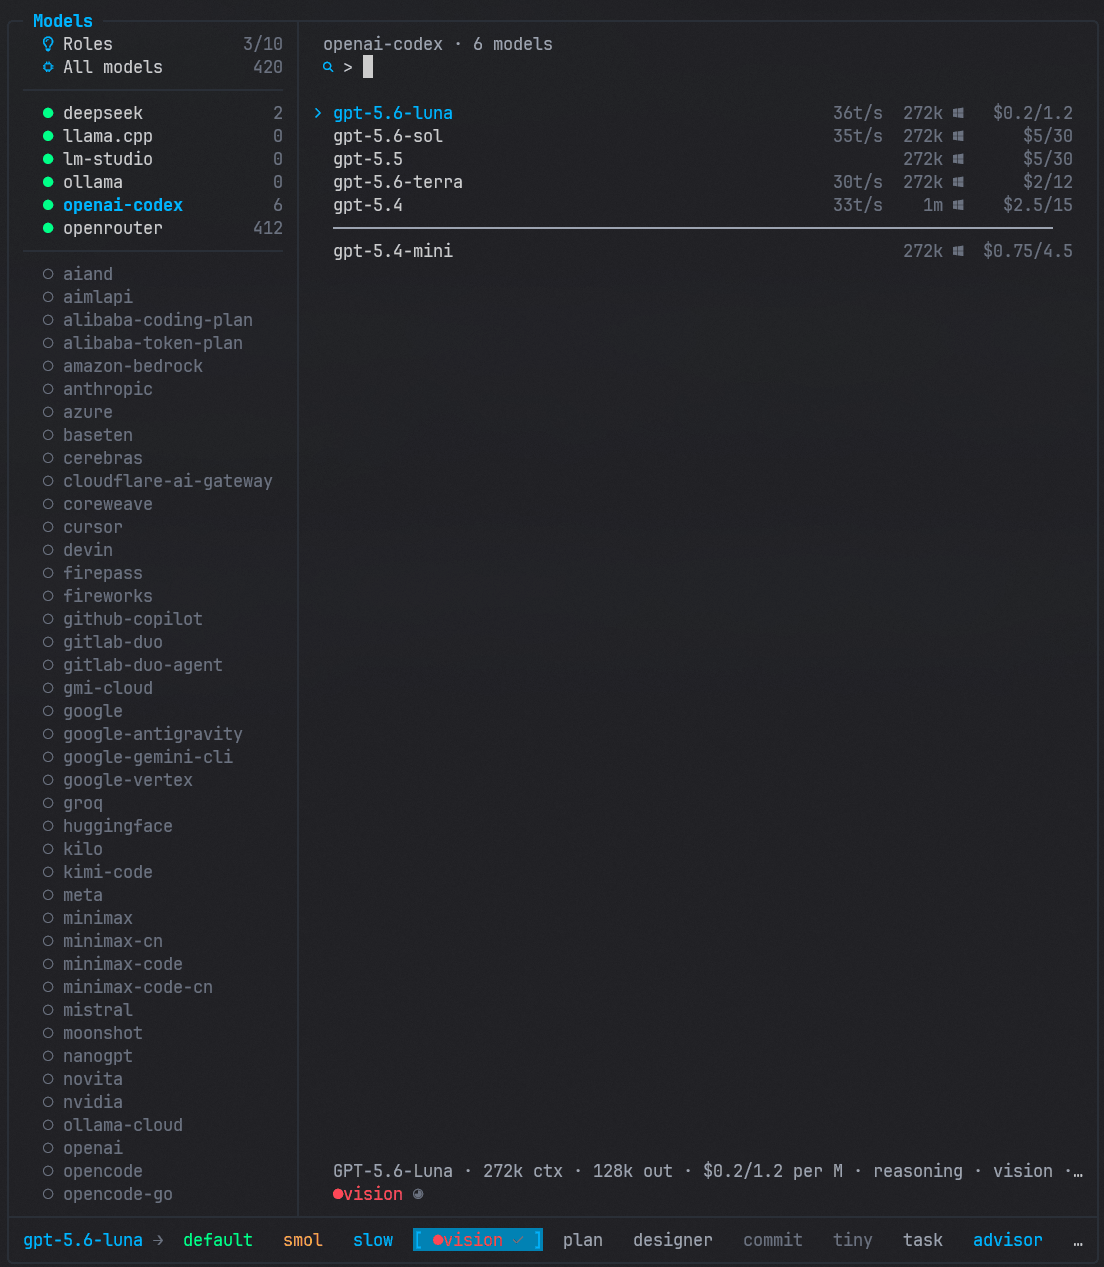
Task: Show more roles via the bottom ellipsis
Action: [1078, 1242]
